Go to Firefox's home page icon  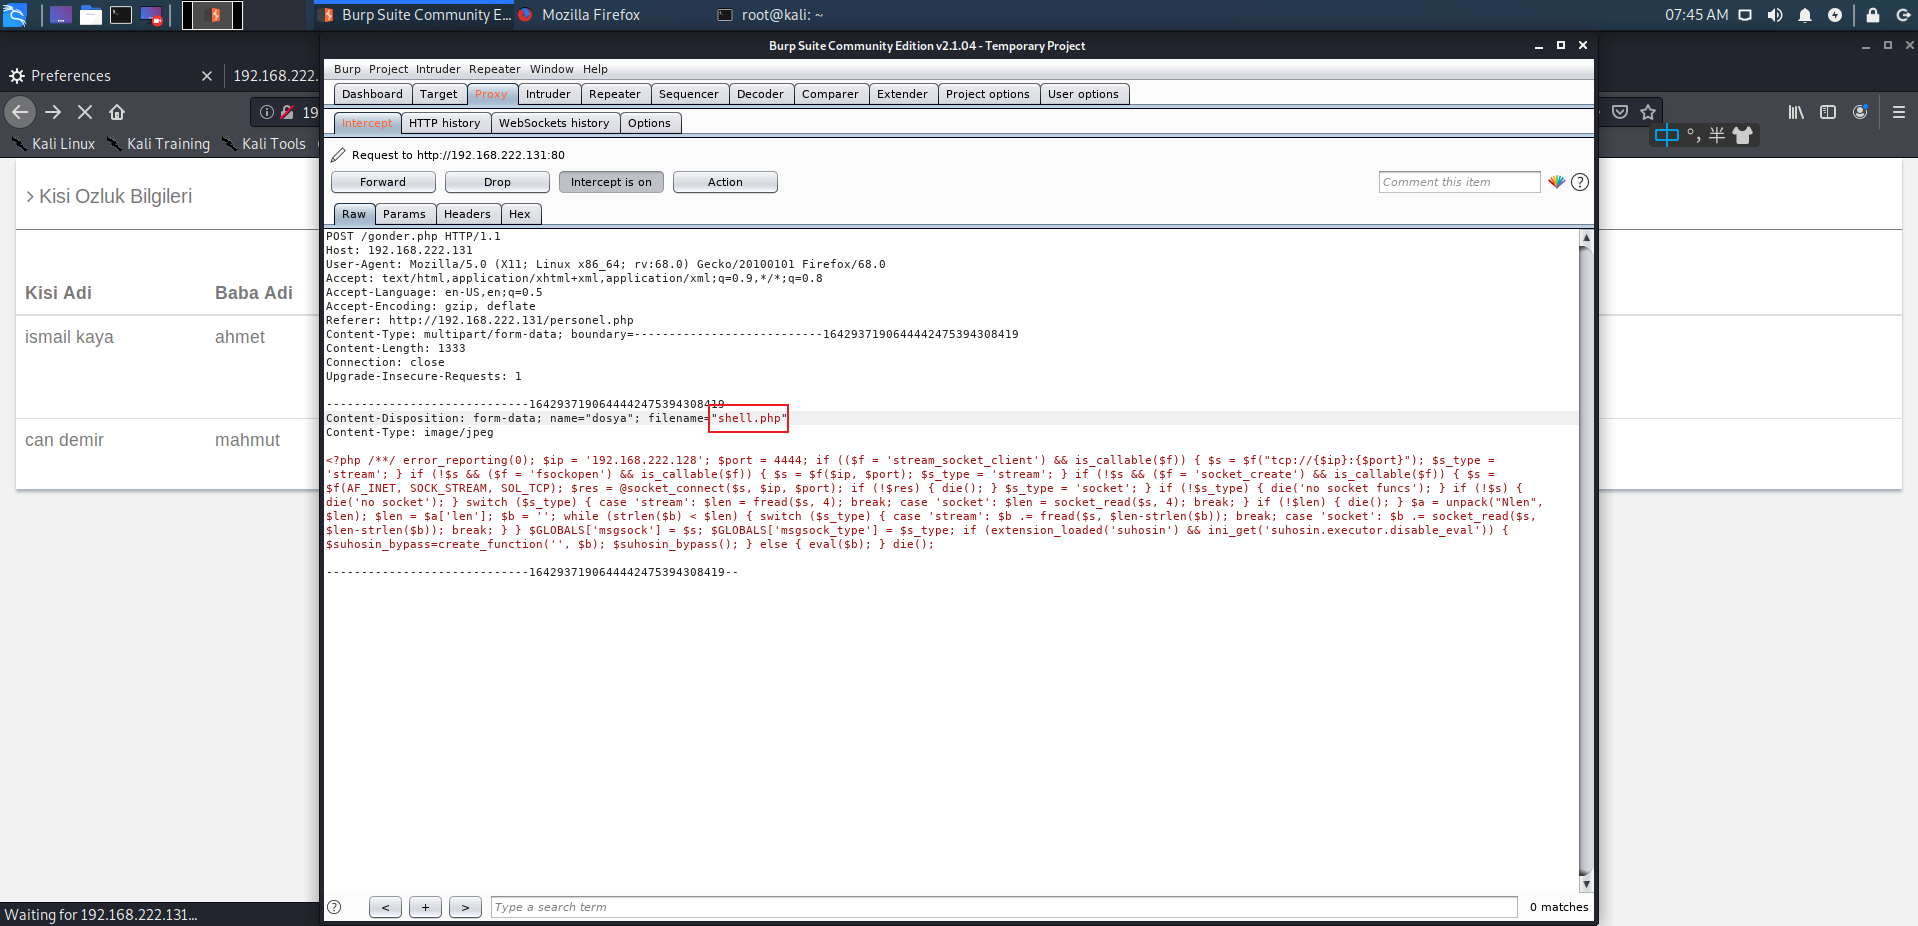click(x=117, y=112)
